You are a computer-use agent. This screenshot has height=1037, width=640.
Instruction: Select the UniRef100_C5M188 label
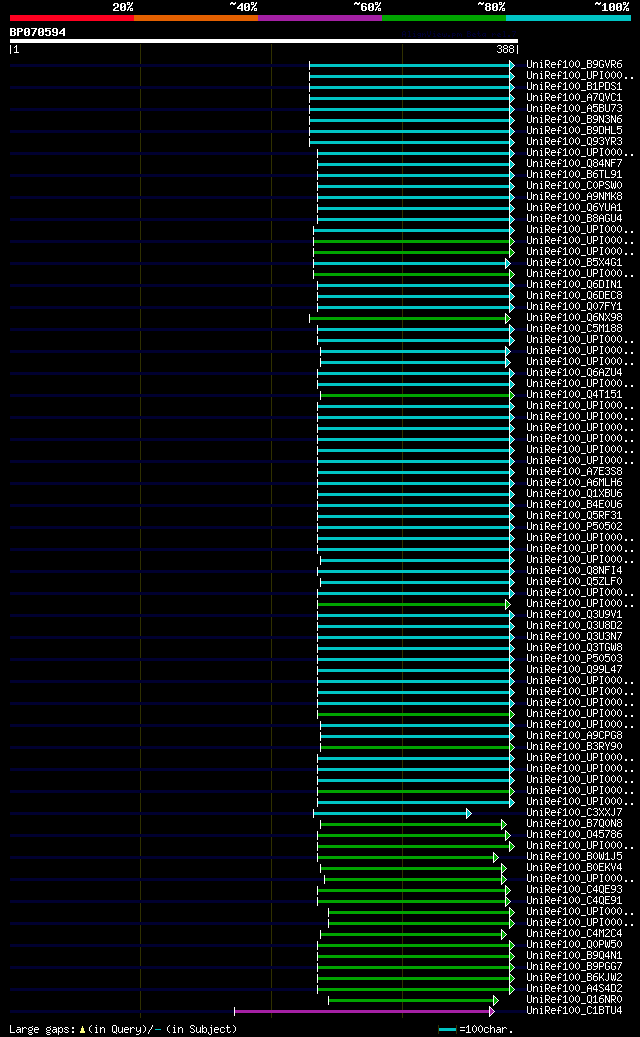tap(574, 329)
